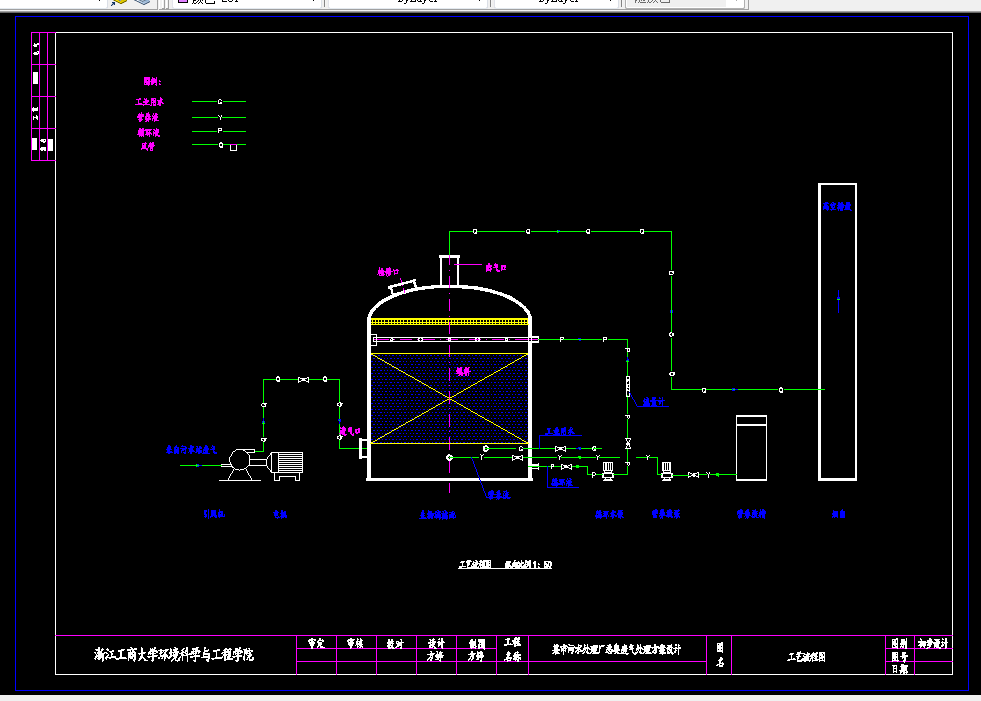Pick the nutrient solution tank rectangle

click(751, 448)
